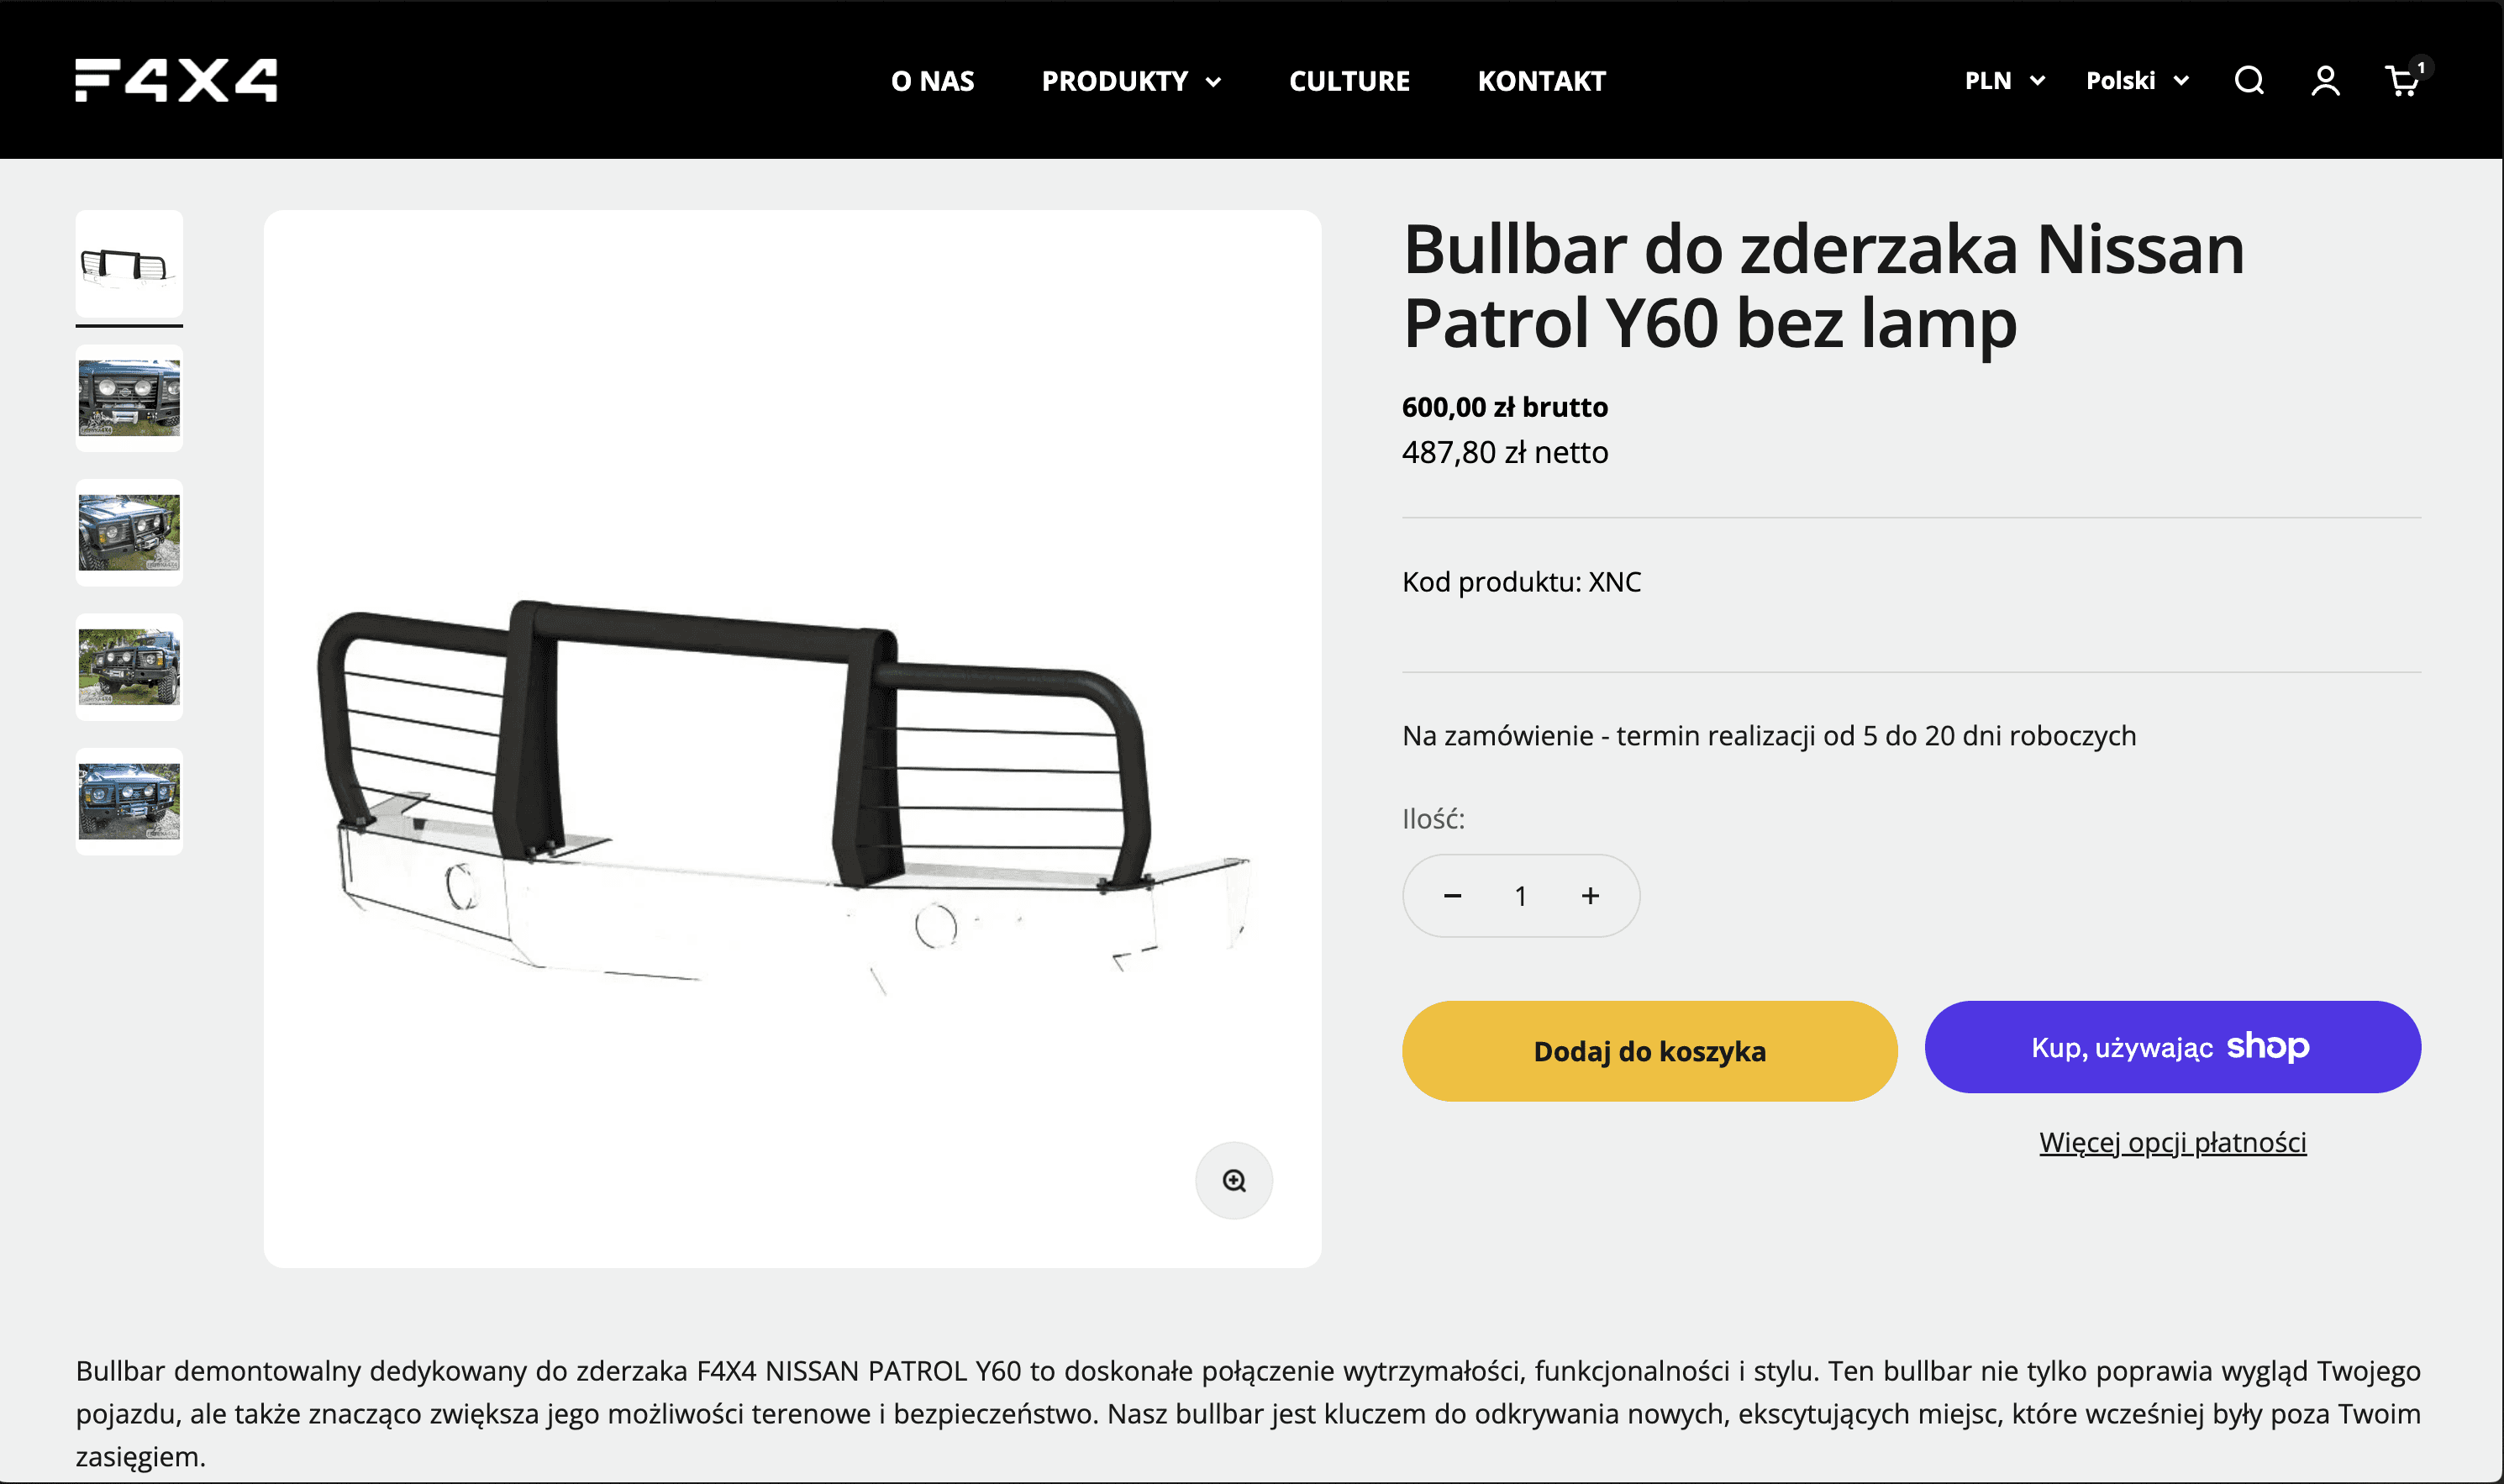Click the F4X4 logo

[x=176, y=80]
